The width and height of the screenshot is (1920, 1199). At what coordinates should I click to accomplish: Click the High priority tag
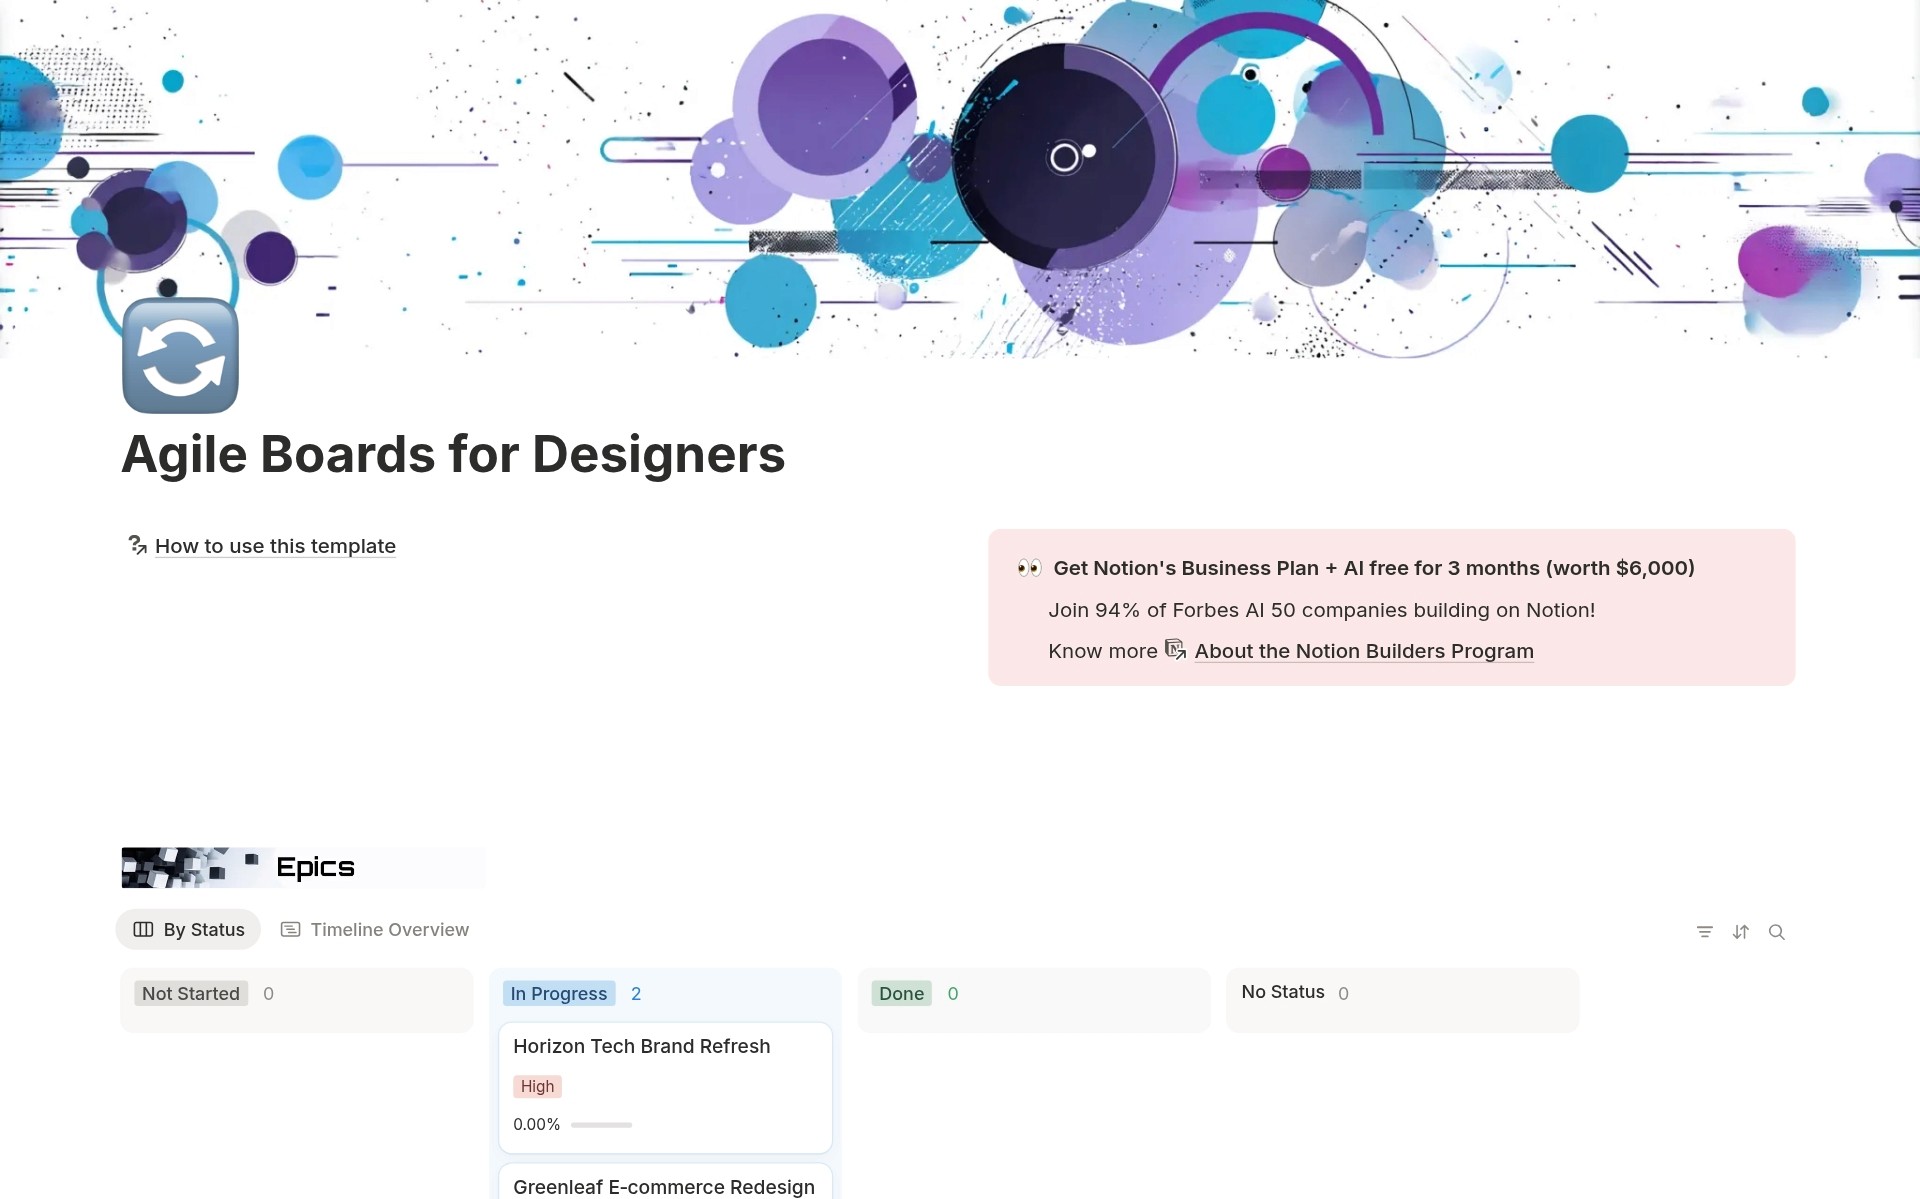point(536,1086)
